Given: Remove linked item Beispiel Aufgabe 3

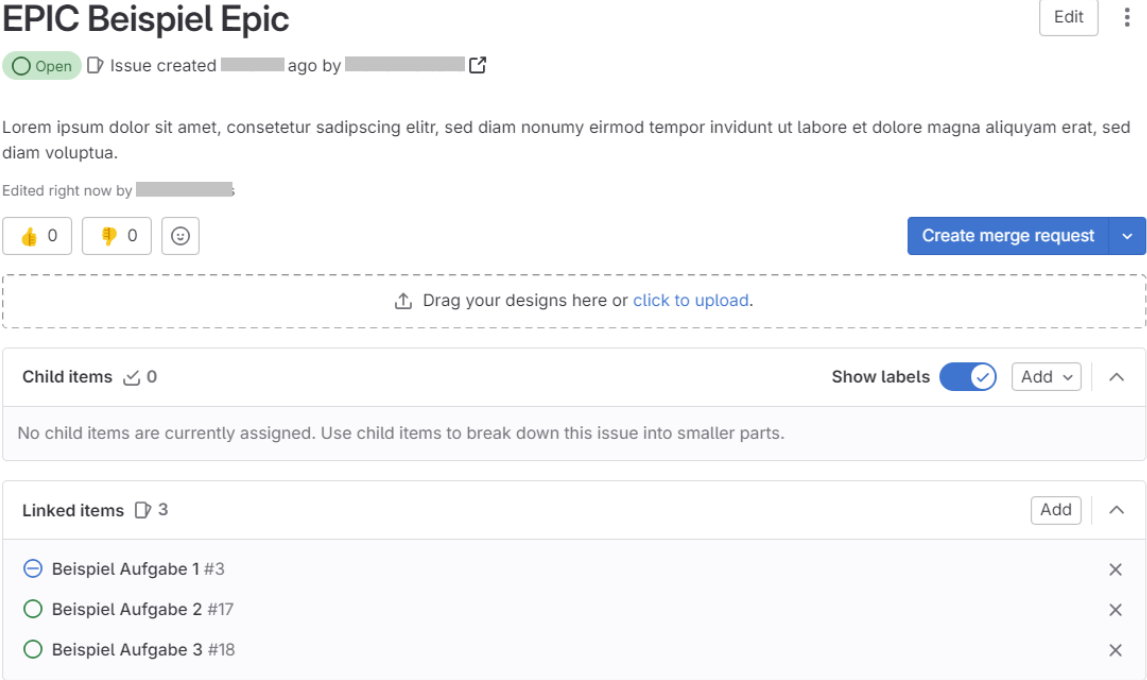Looking at the screenshot, I should 1115,649.
